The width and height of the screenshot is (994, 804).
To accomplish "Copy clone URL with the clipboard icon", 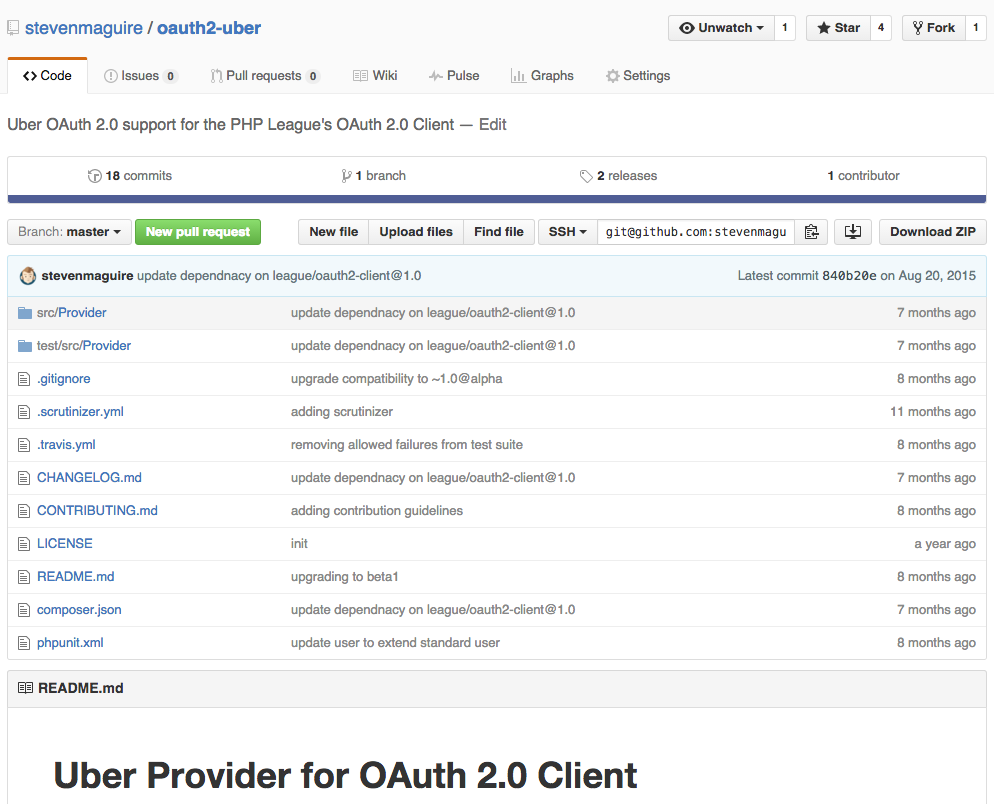I will [811, 232].
